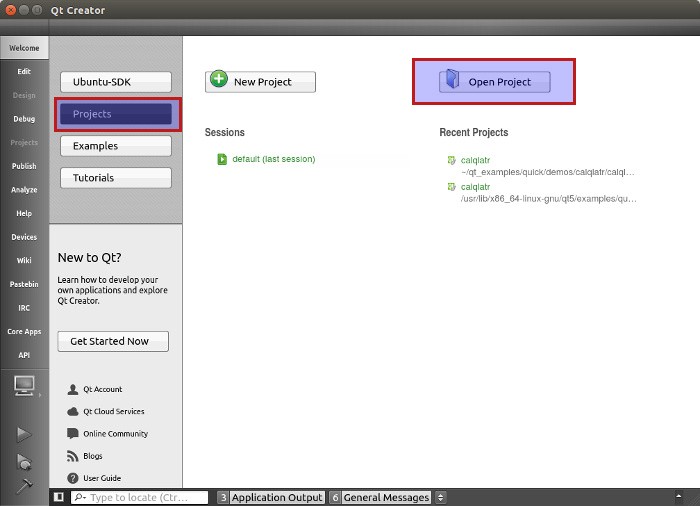Open the Wiki mode tab
This screenshot has width=700, height=506.
(x=24, y=260)
